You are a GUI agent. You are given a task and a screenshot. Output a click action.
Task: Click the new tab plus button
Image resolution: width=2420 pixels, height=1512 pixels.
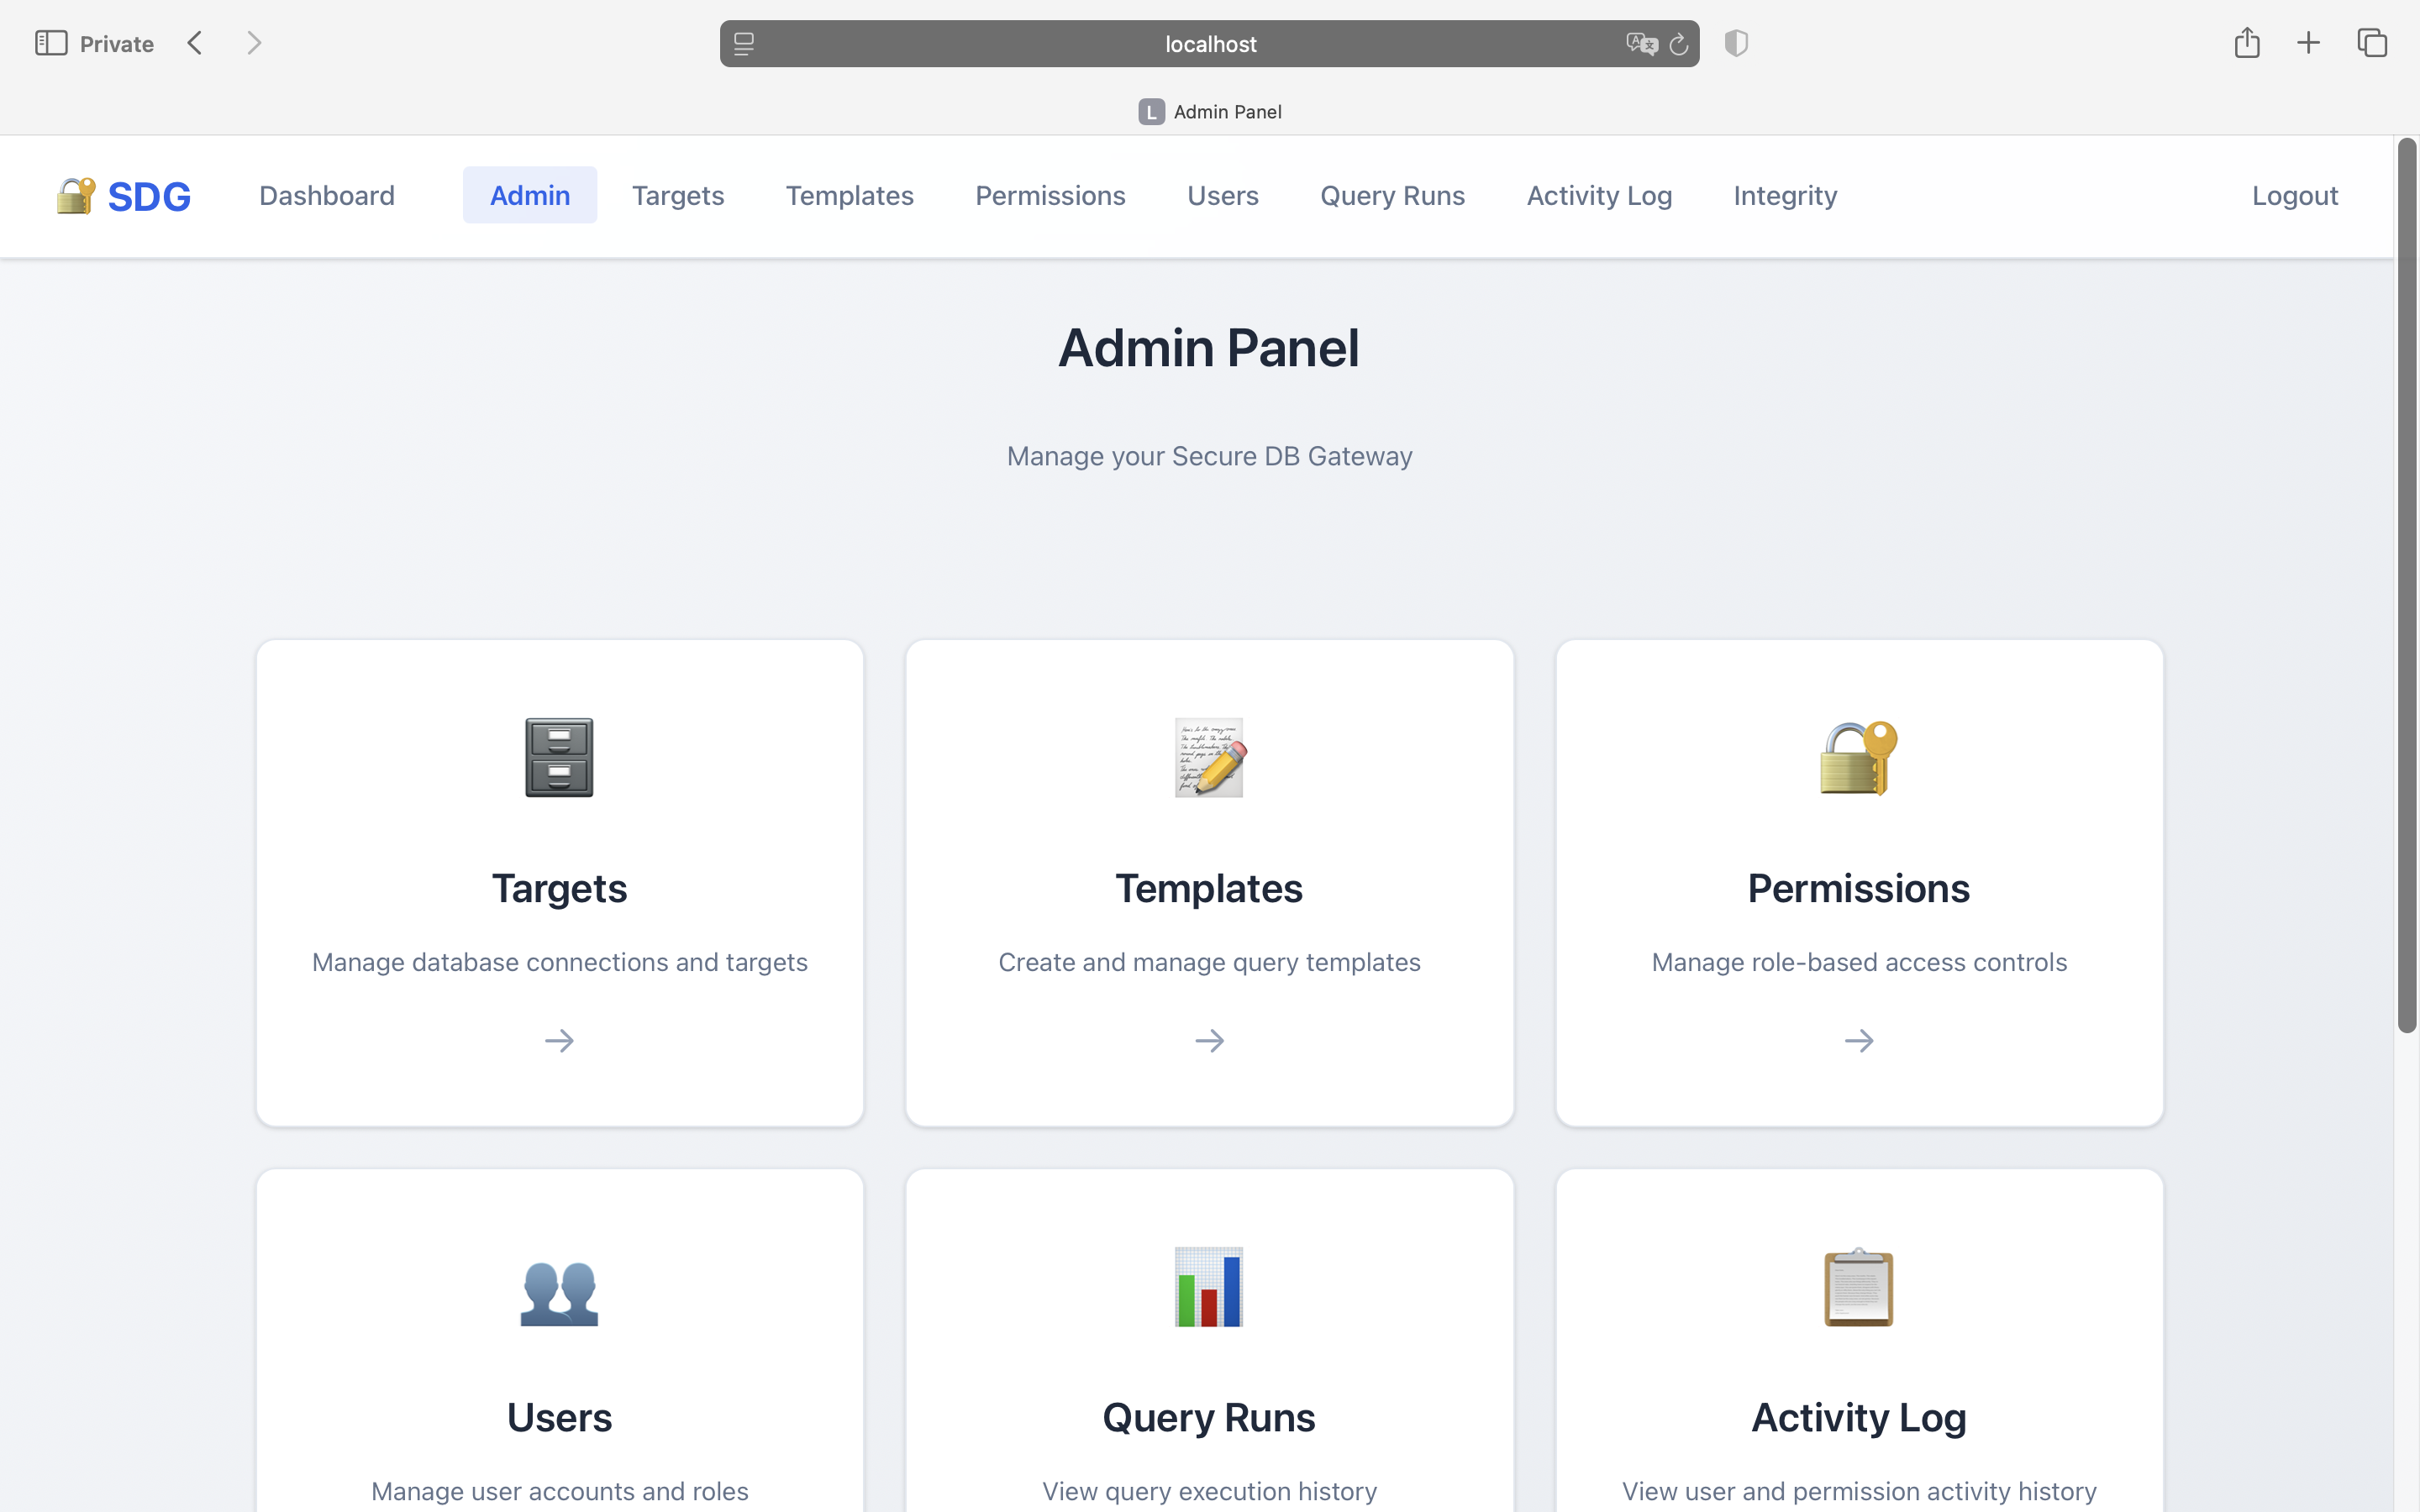point(2309,43)
